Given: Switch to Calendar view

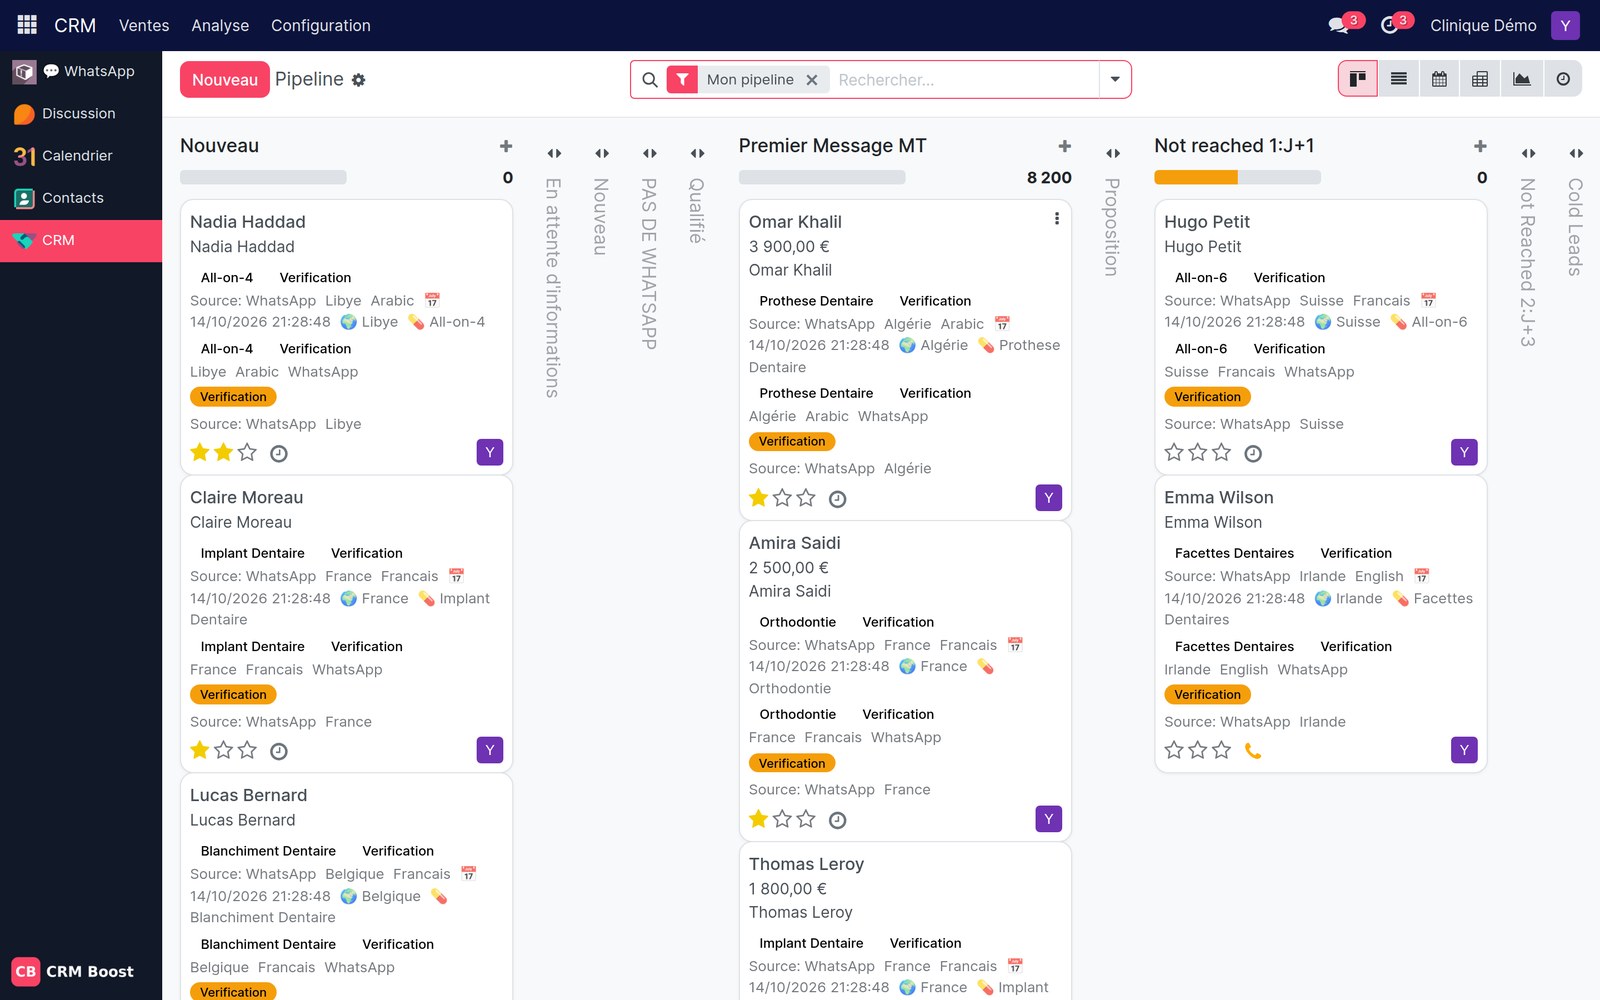Looking at the screenshot, I should (x=1439, y=79).
